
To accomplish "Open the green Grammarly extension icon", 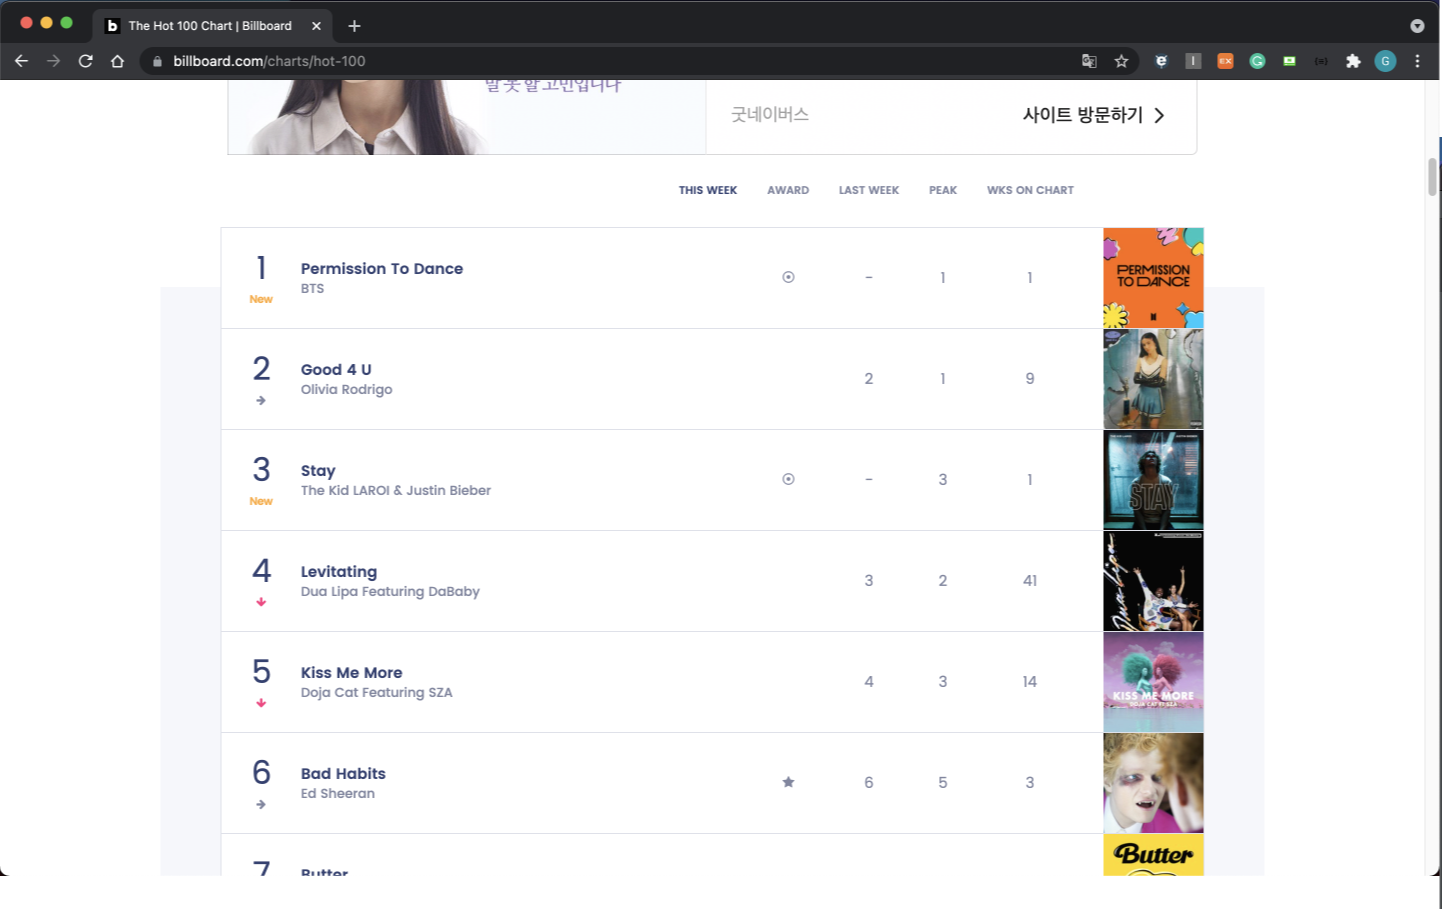I will [1257, 61].
